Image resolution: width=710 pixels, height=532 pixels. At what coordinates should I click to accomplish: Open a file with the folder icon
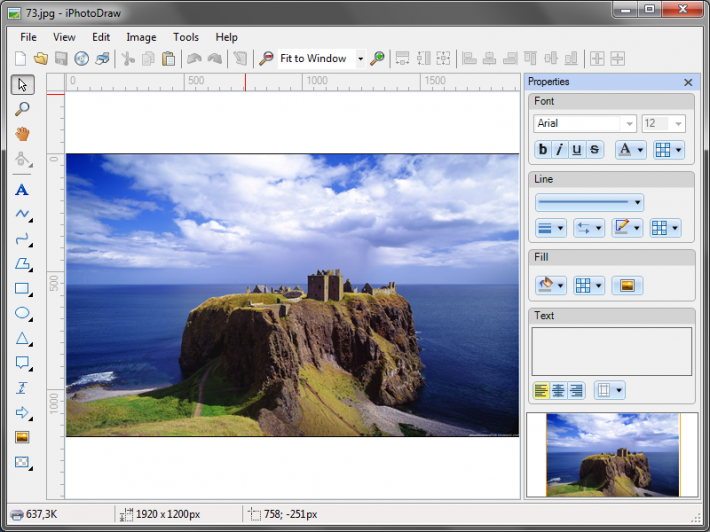point(41,58)
